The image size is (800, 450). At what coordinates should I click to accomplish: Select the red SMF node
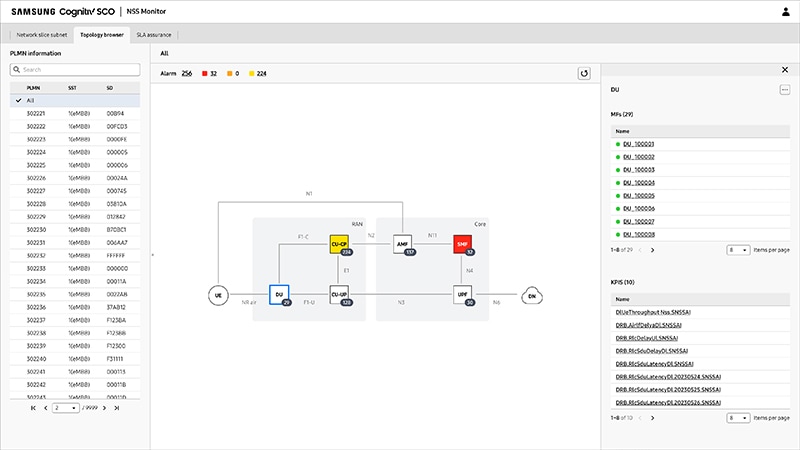pyautogui.click(x=462, y=244)
